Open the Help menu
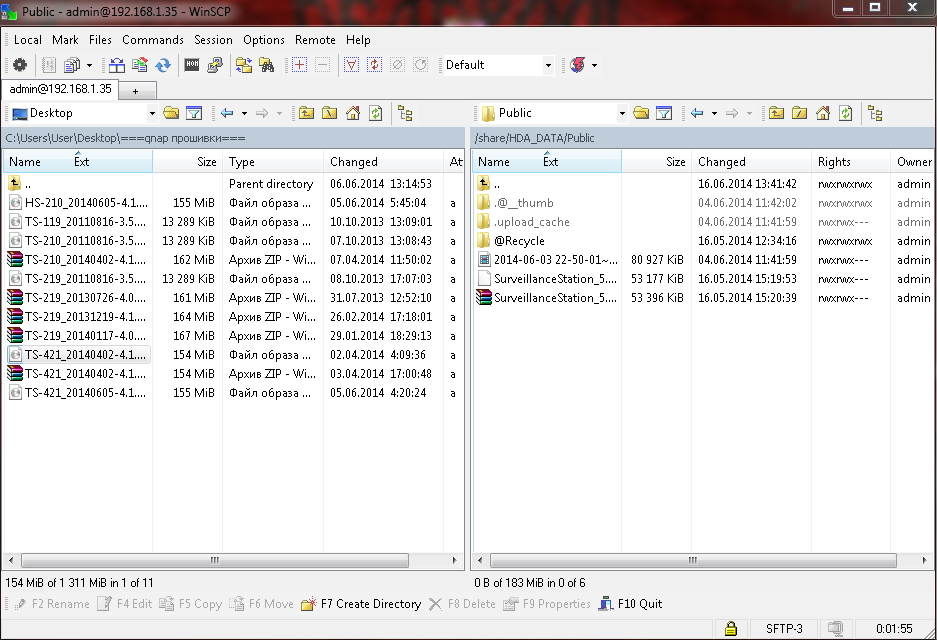The width and height of the screenshot is (937, 640). (358, 40)
